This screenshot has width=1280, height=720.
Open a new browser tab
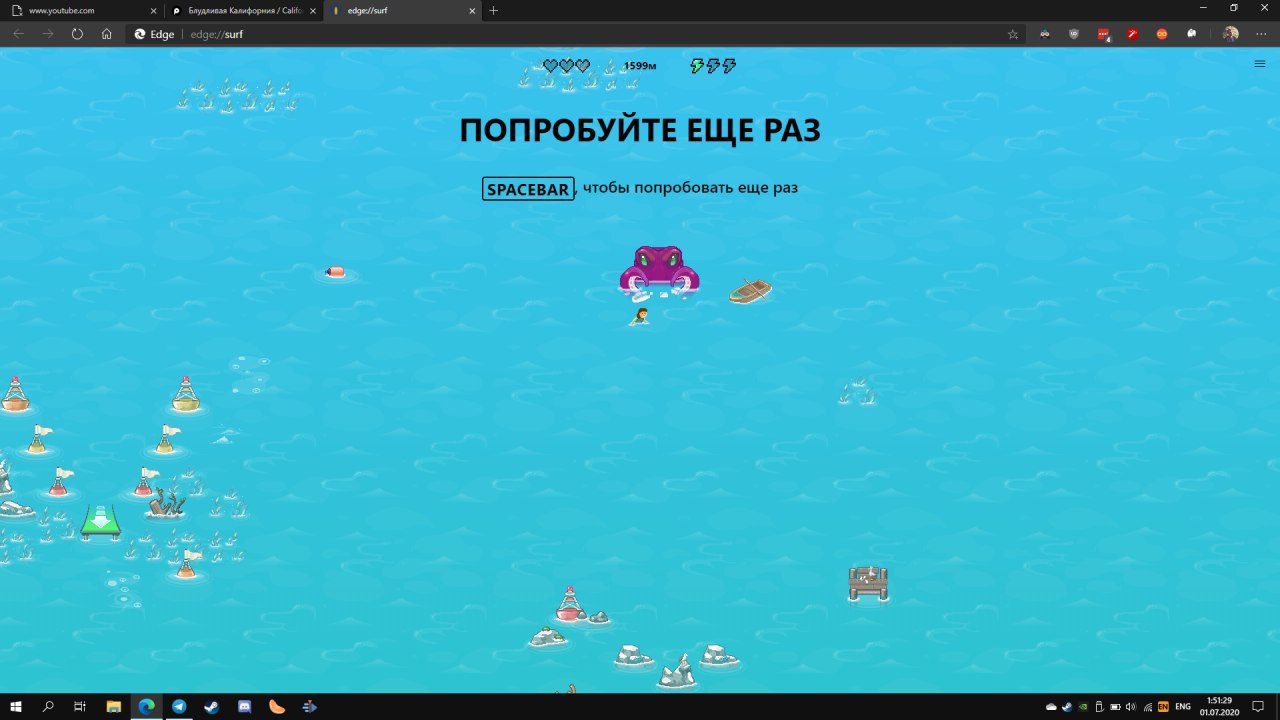click(x=494, y=10)
